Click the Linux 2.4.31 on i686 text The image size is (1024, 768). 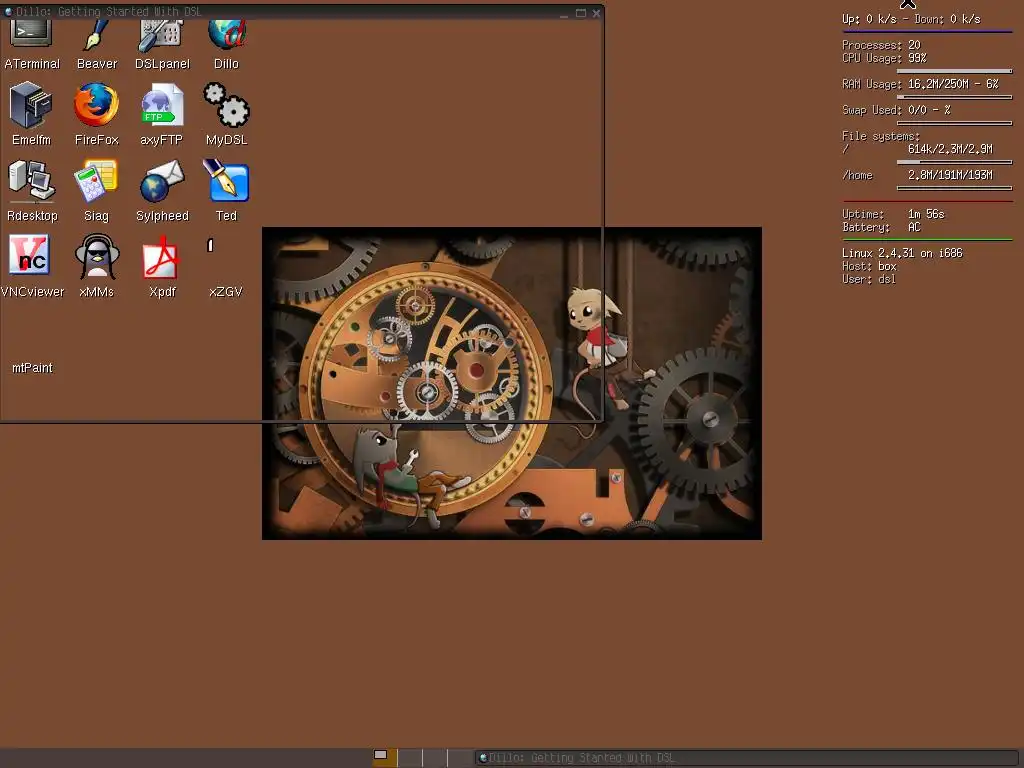[902, 253]
